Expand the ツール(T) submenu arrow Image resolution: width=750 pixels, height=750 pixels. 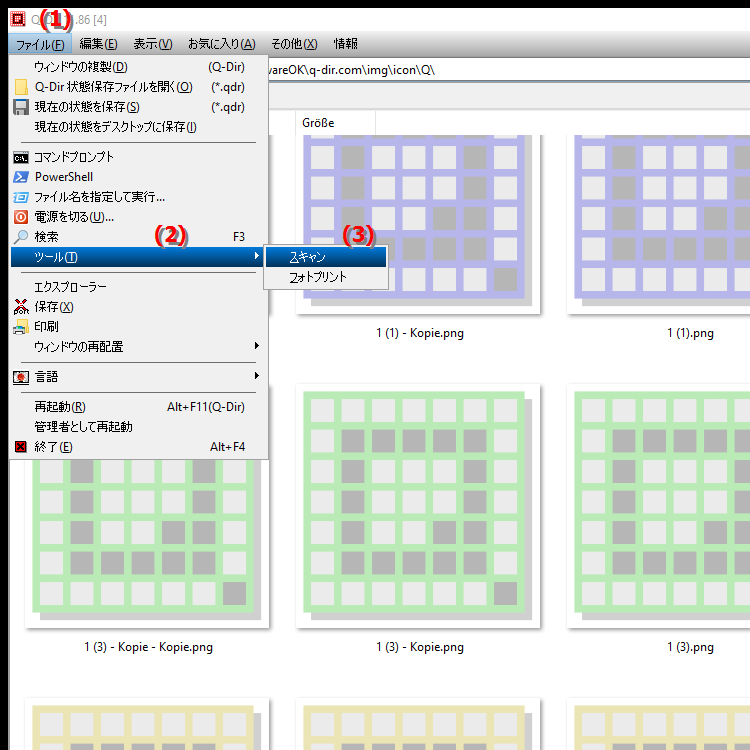[x=257, y=256]
